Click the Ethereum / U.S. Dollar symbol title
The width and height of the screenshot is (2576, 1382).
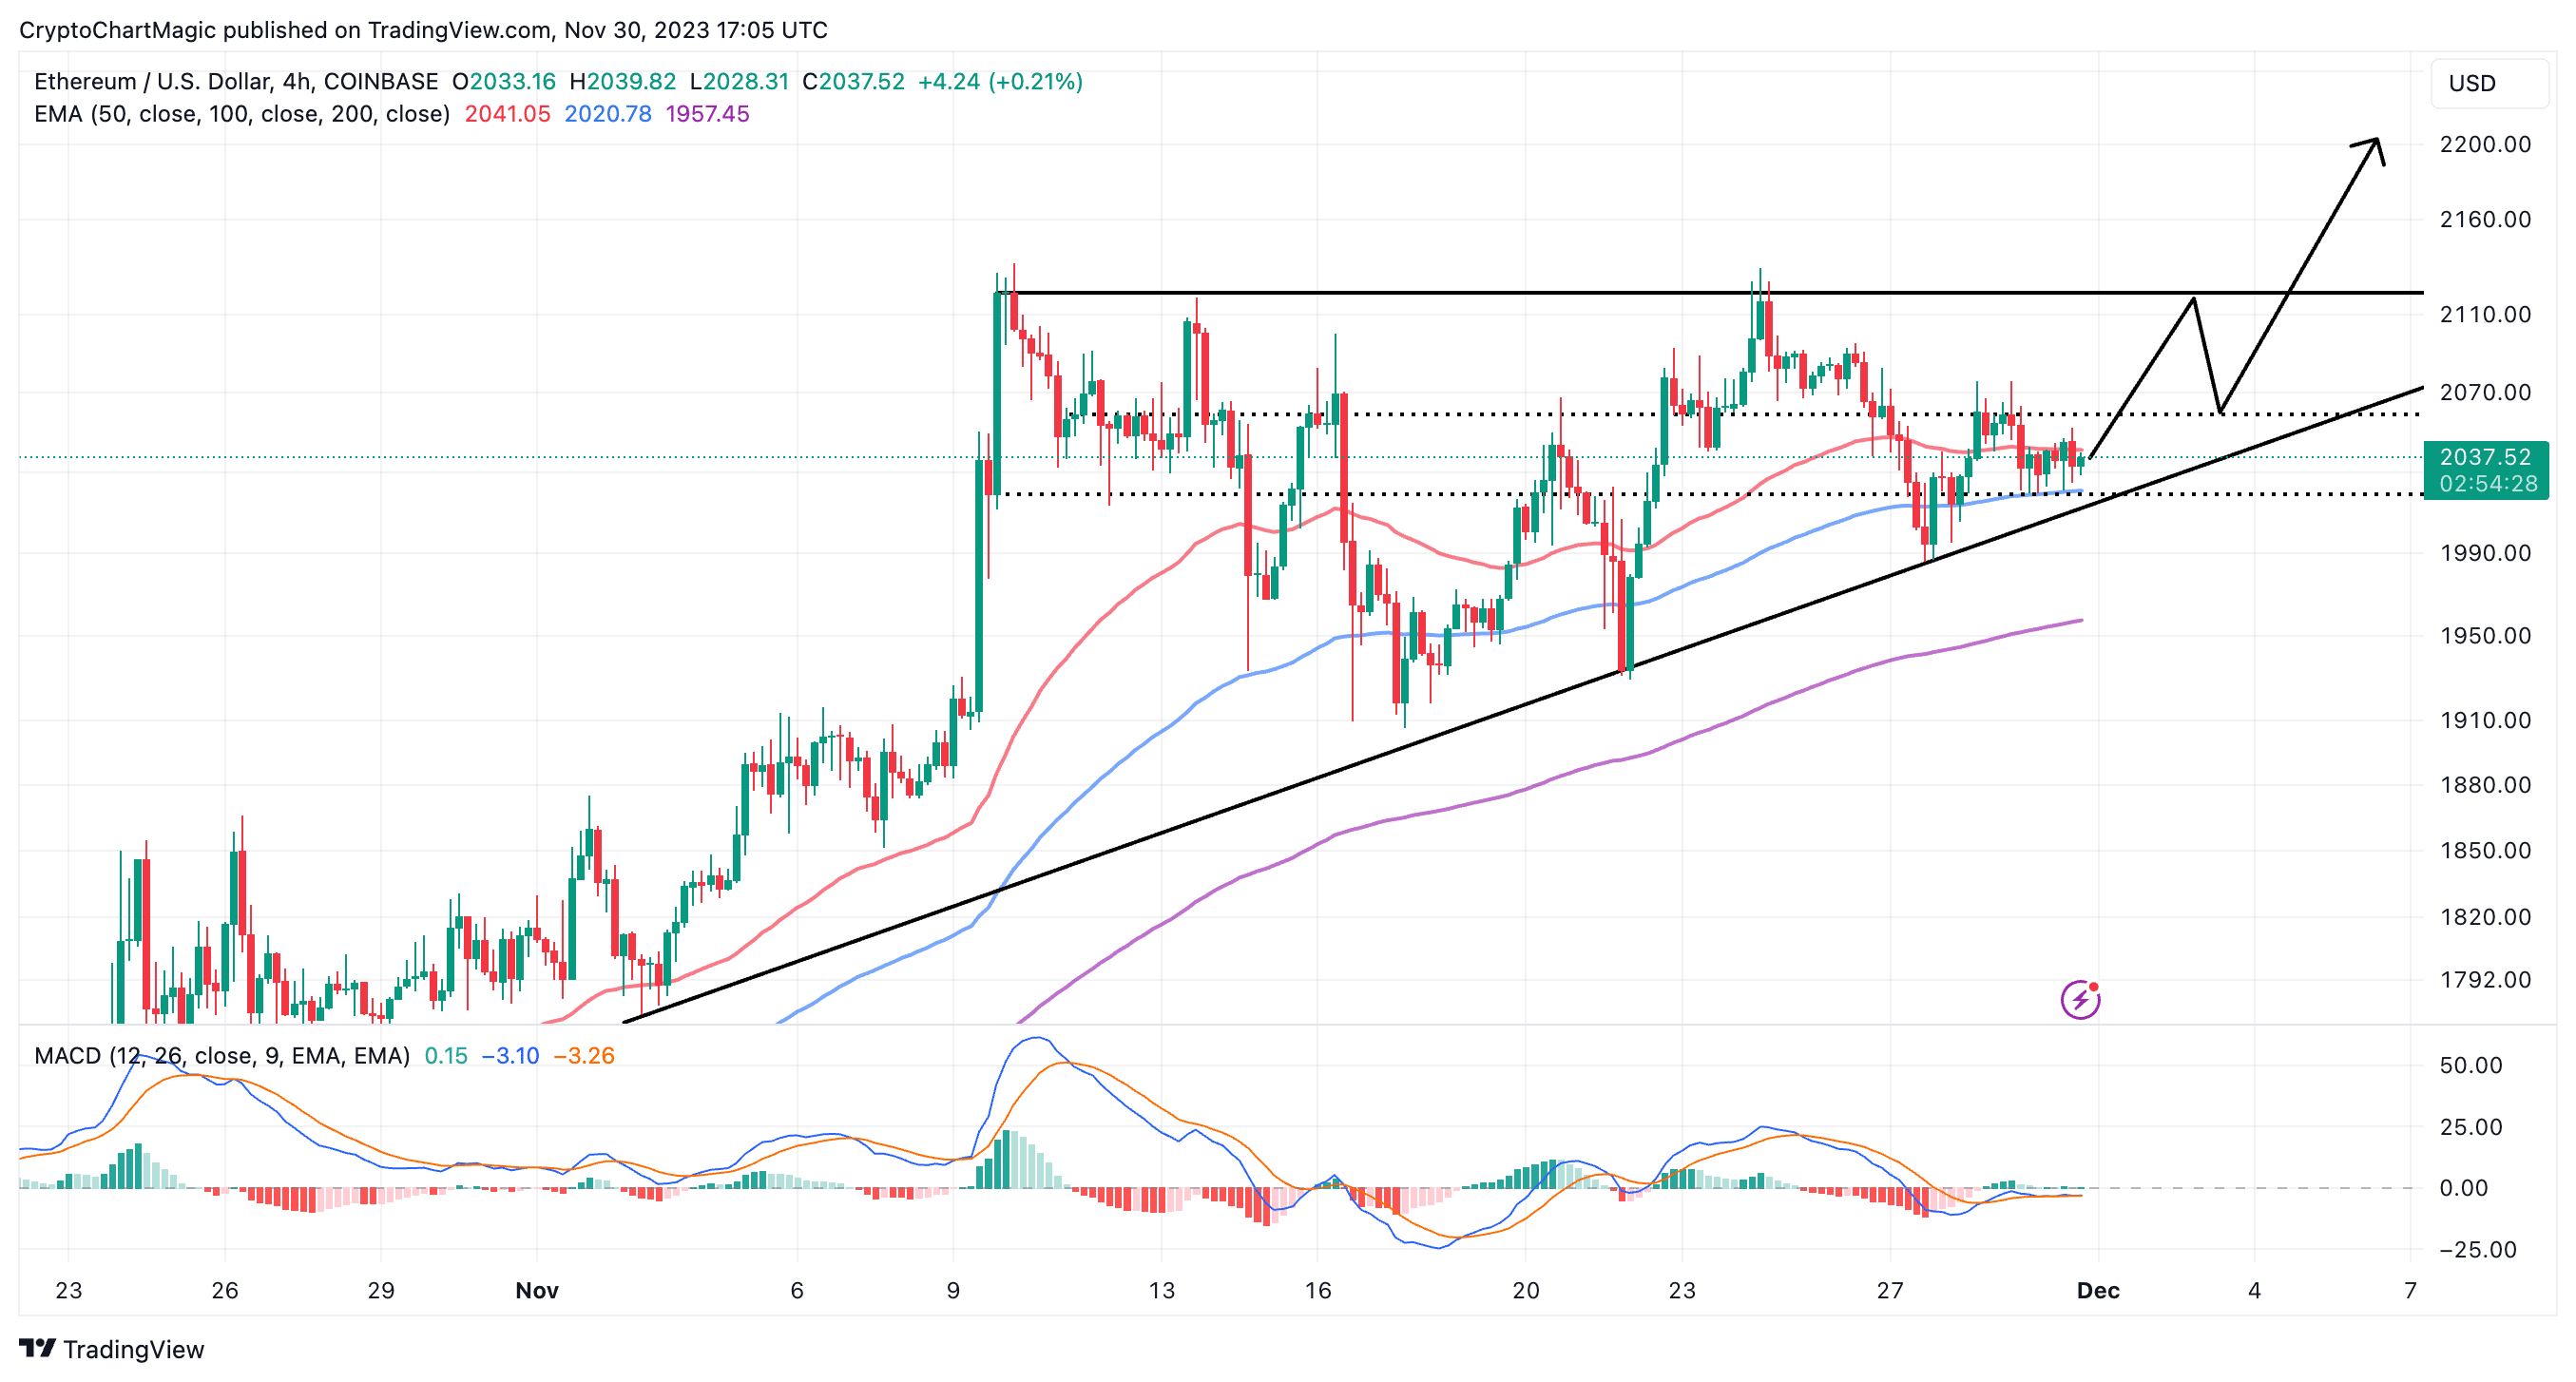236,81
